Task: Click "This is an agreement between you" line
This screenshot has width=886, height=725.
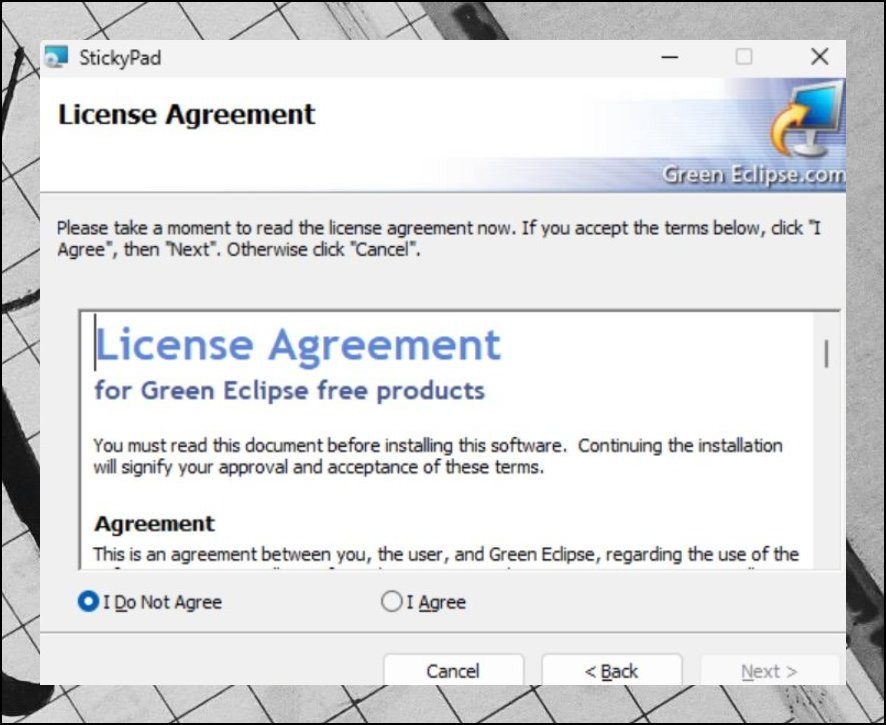Action: click(x=446, y=554)
